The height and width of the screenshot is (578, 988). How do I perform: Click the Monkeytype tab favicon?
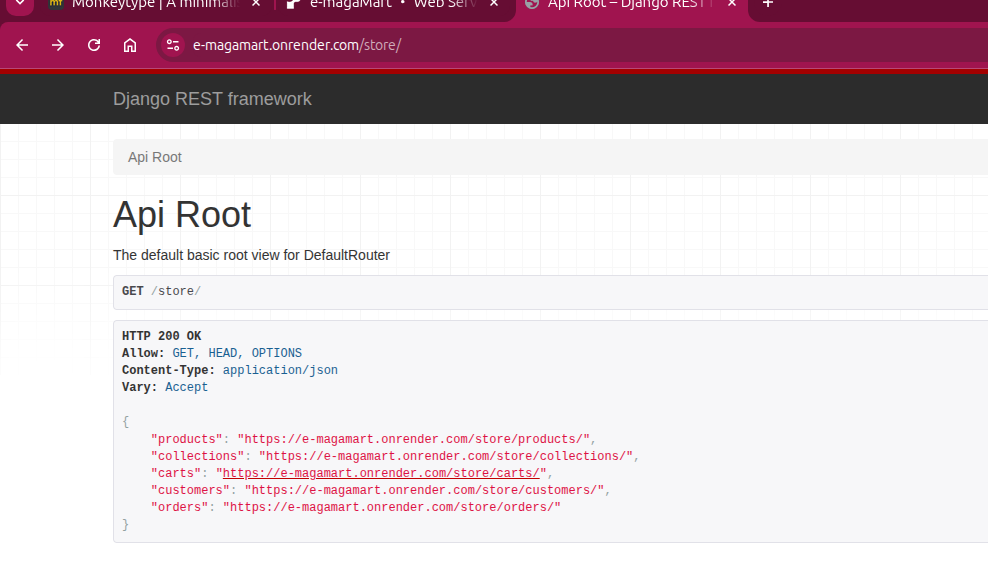click(56, 4)
